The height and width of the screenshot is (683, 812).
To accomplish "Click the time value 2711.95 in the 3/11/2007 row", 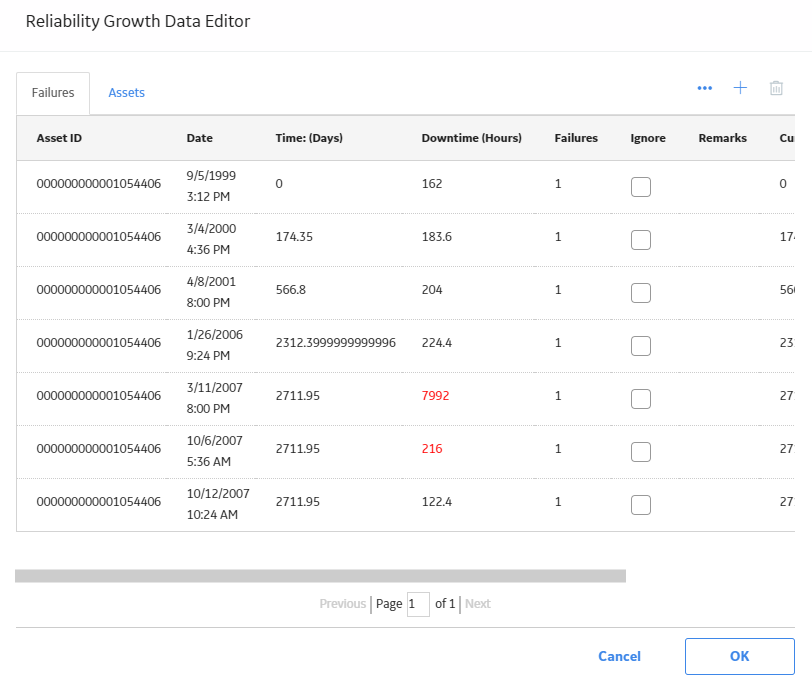I will point(297,396).
